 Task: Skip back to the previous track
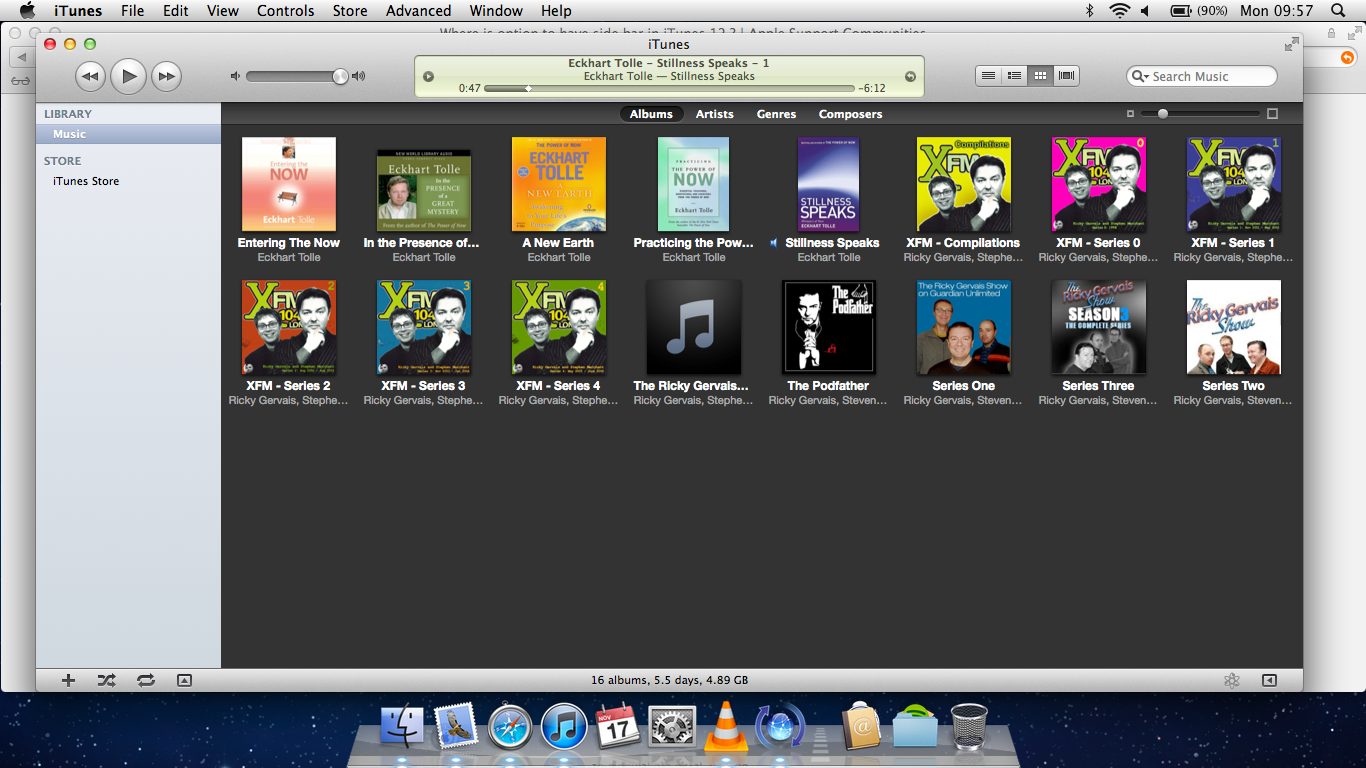pos(90,76)
